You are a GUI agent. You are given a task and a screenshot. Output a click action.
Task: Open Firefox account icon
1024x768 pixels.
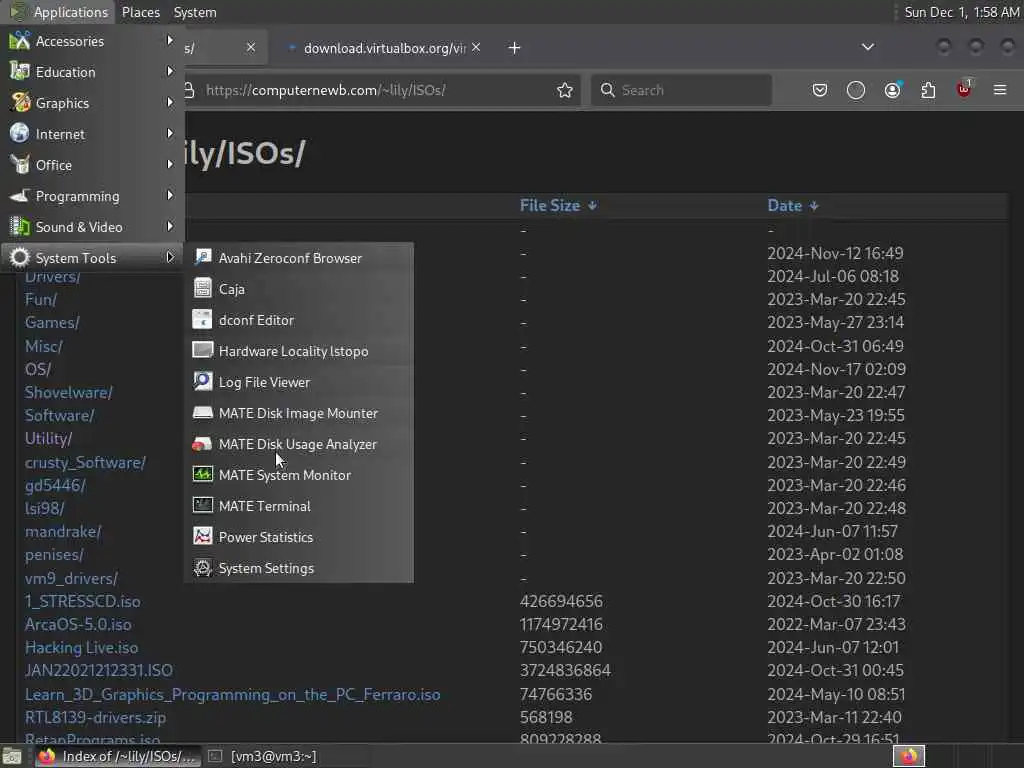coord(892,90)
